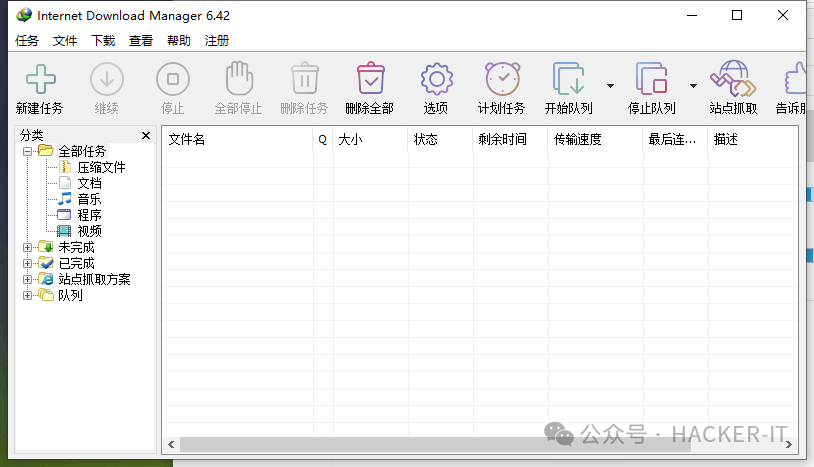This screenshot has height=467, width=814.
Task: Select 已完成 tree label
Action: tap(76, 263)
